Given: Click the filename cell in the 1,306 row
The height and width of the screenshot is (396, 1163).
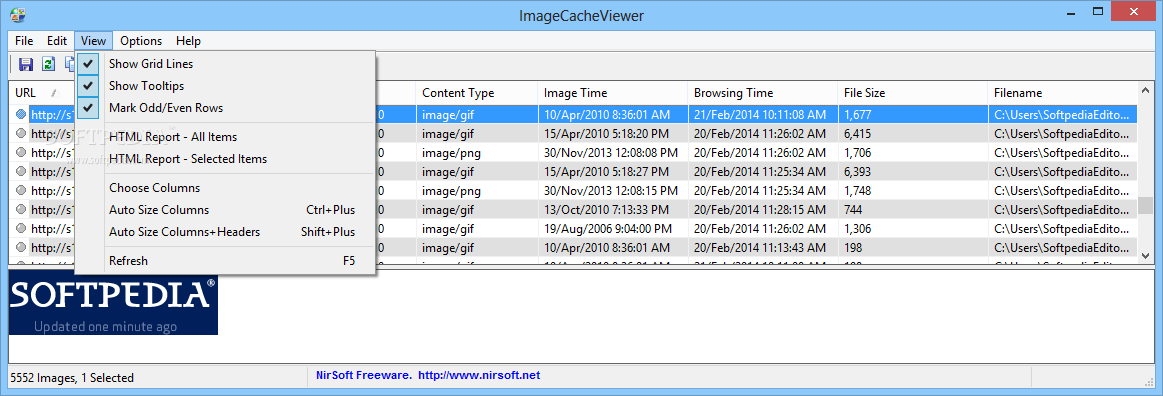Looking at the screenshot, I should [x=1062, y=228].
